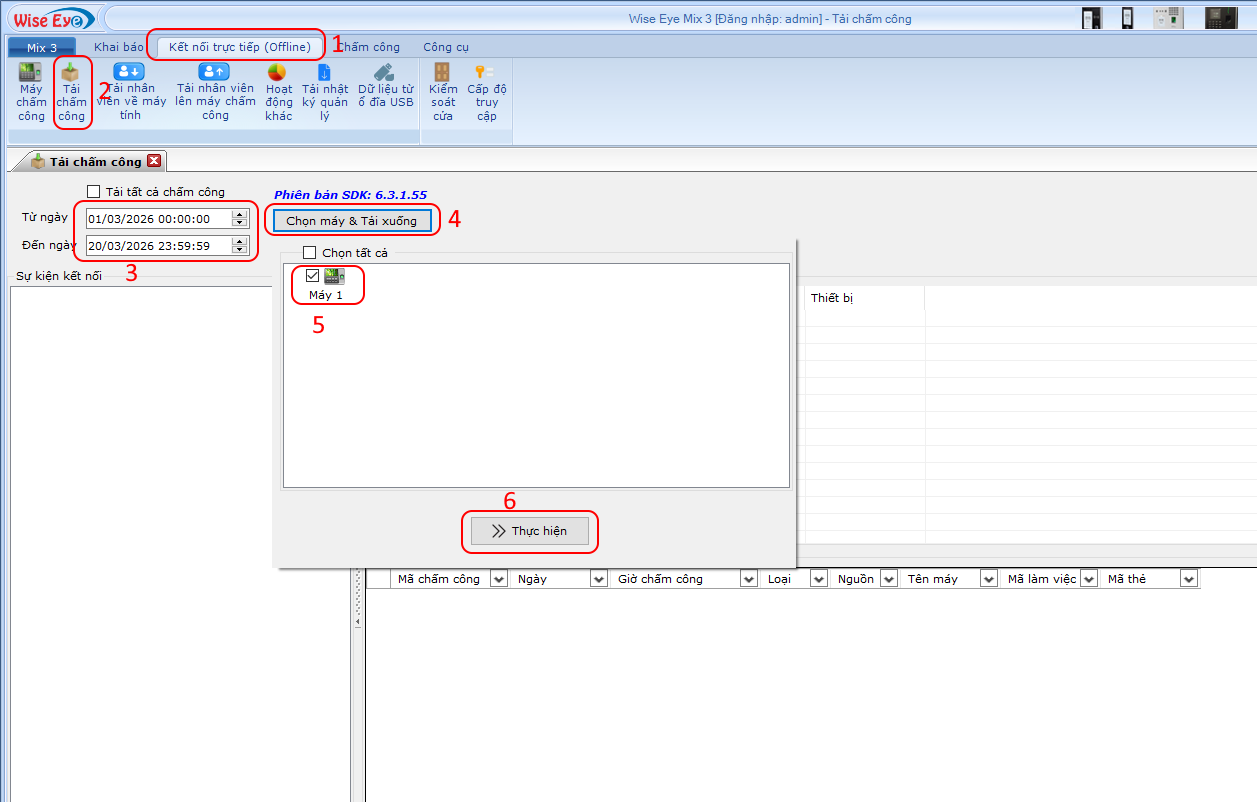Open Ngày column filter dropdown

click(x=598, y=579)
